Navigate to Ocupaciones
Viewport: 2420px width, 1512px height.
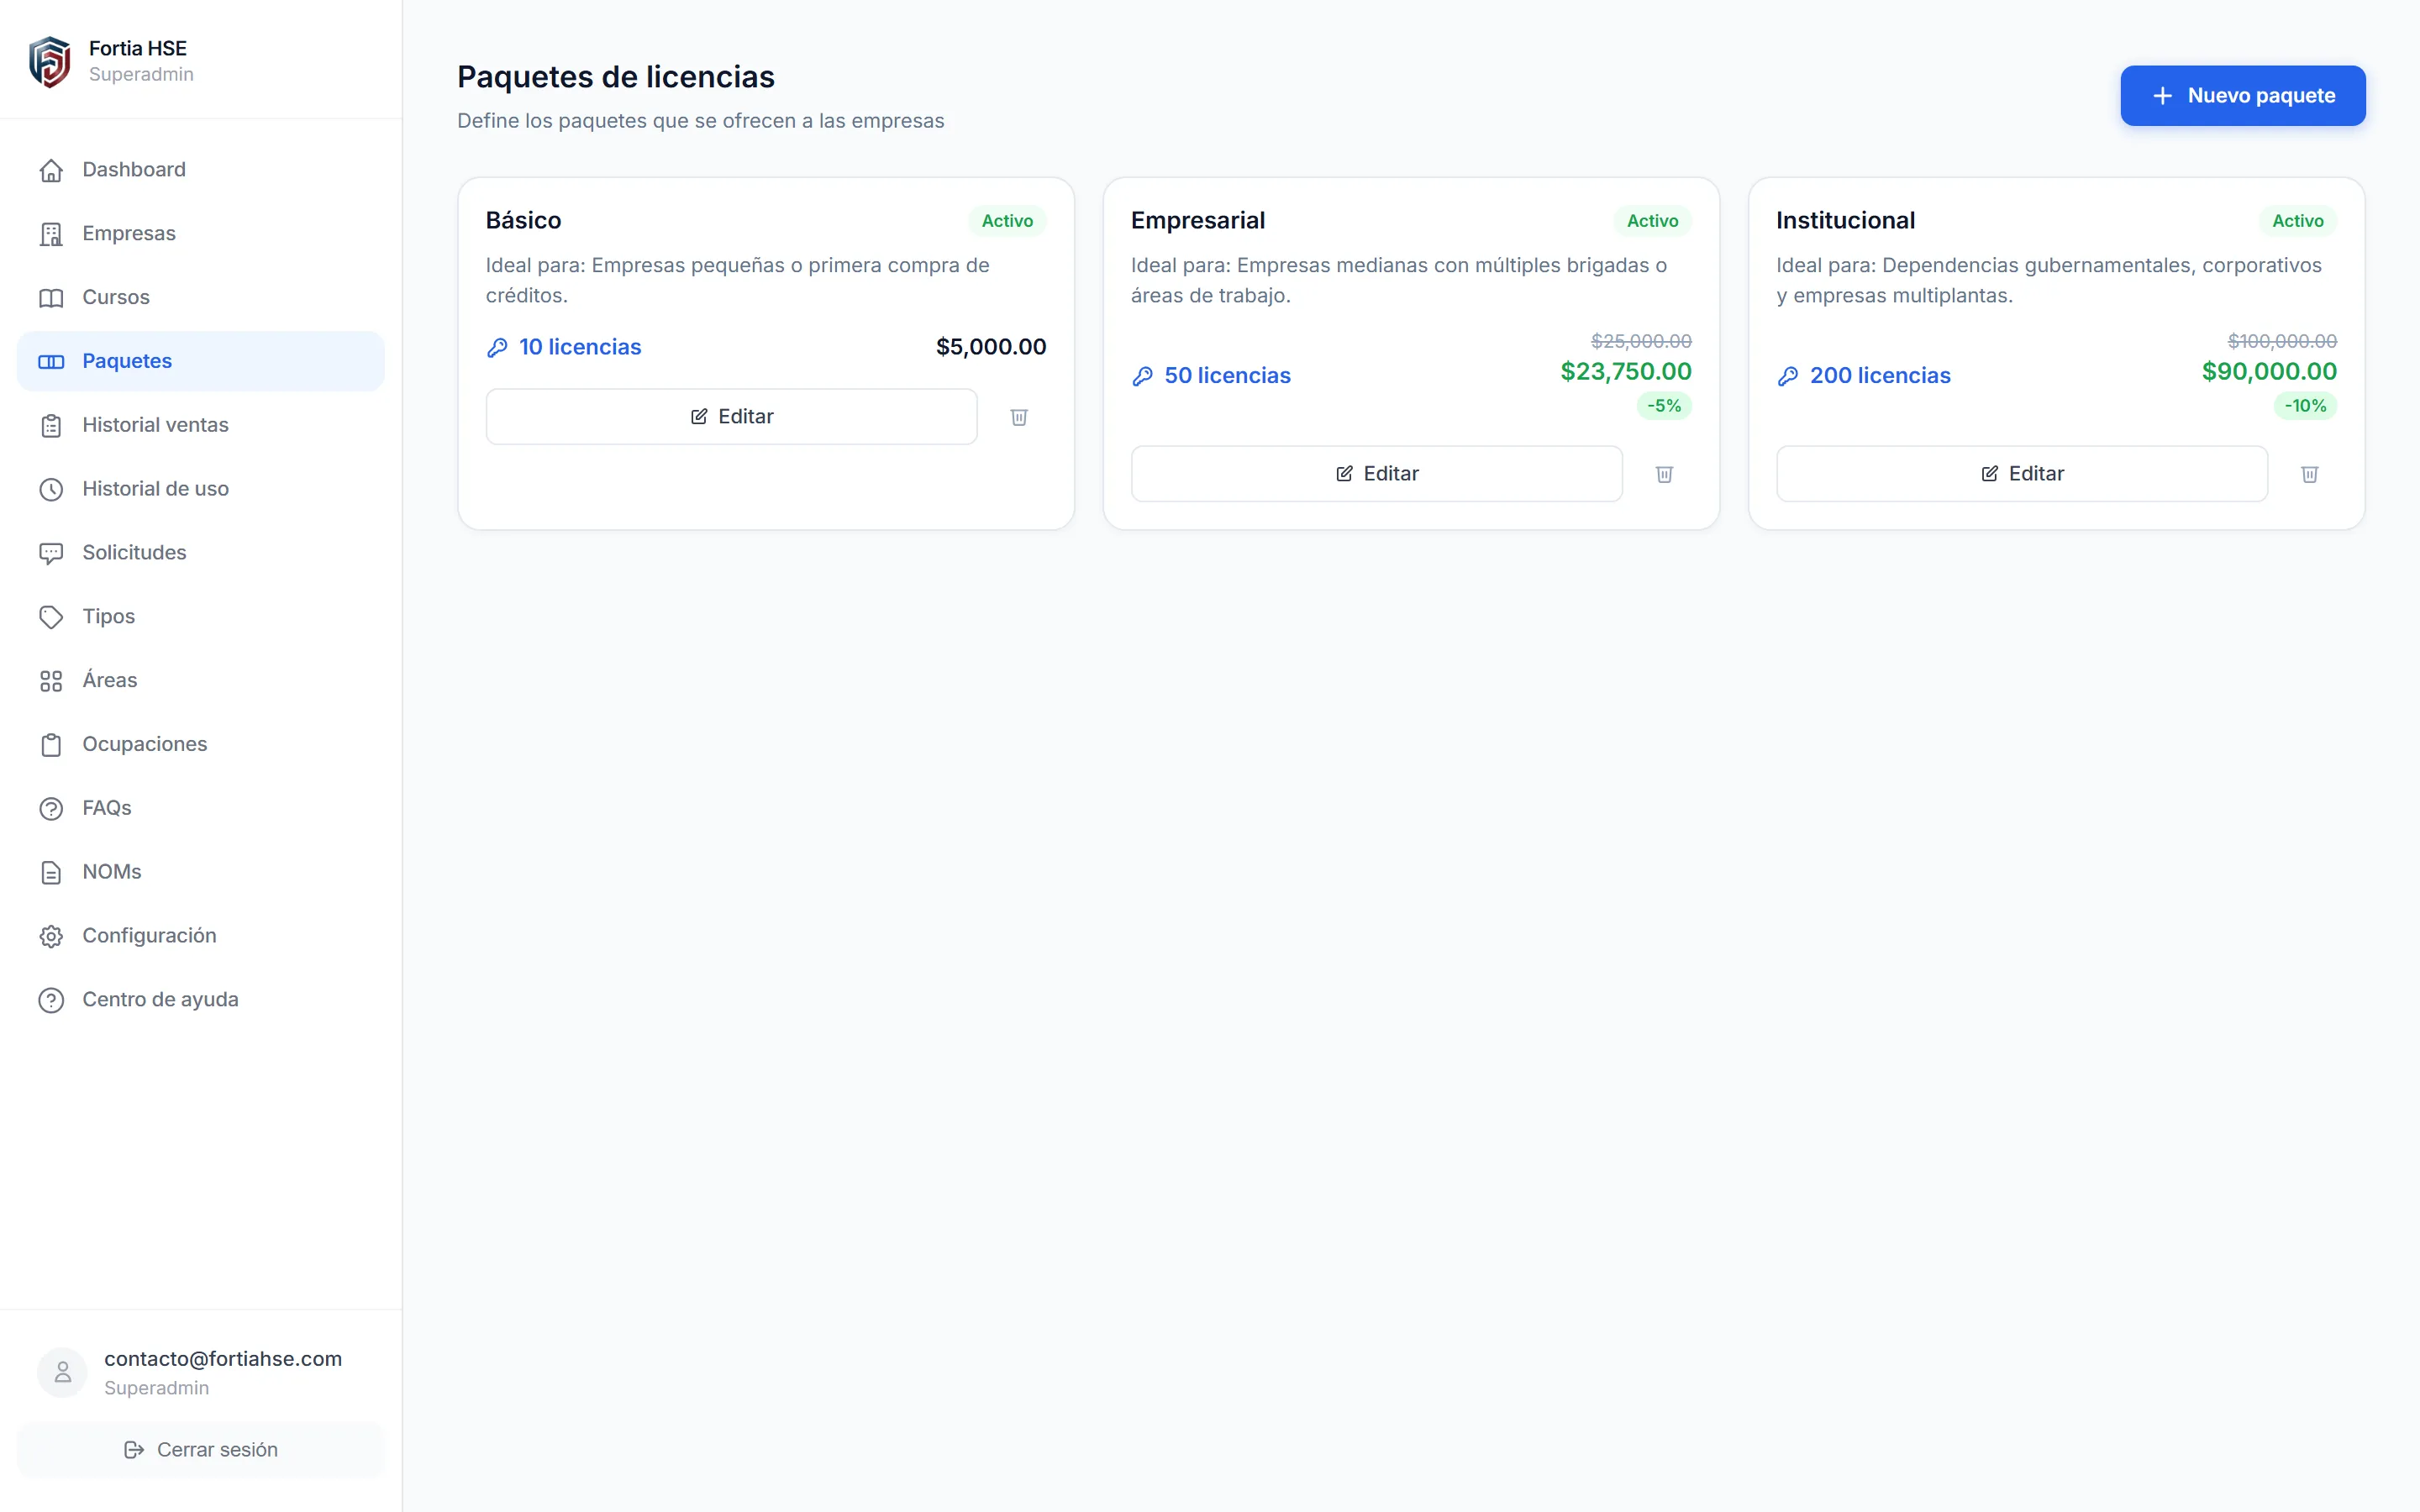point(201,744)
